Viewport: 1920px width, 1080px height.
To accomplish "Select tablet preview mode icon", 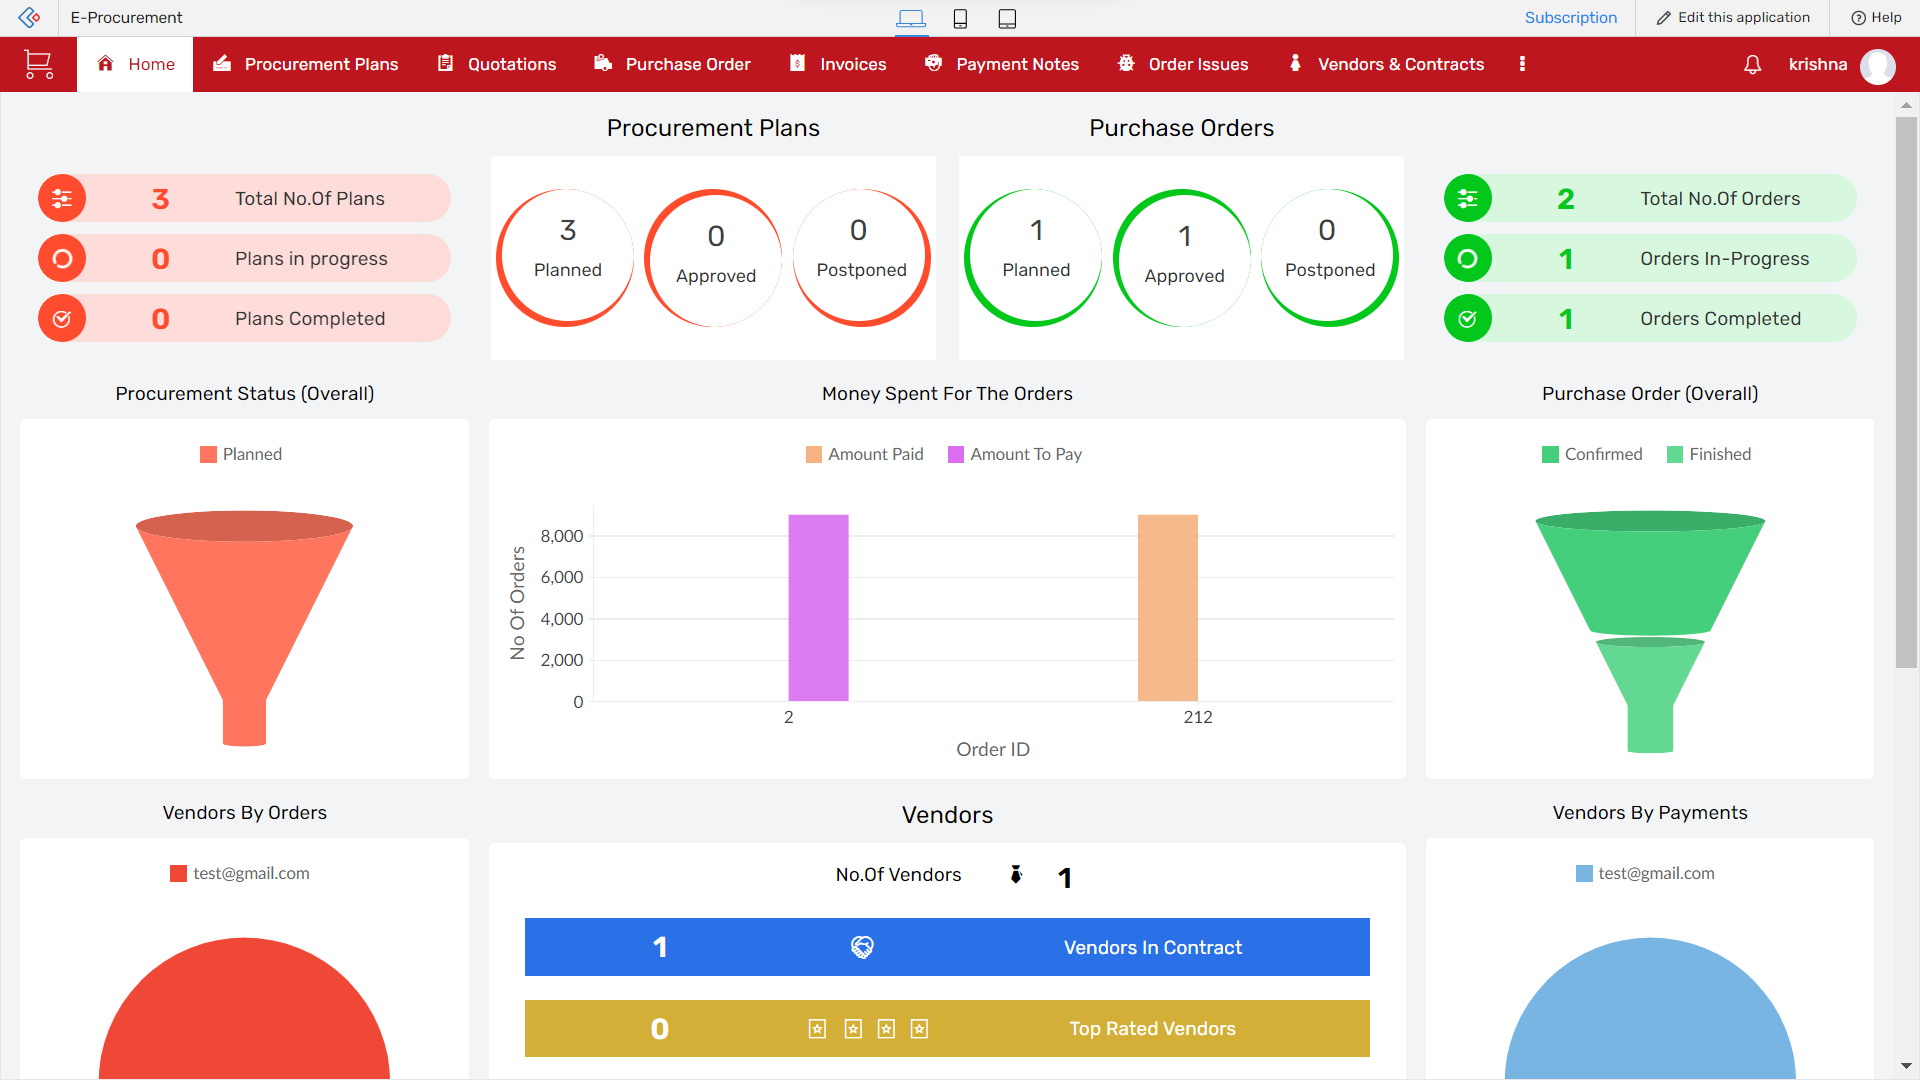I will 1007,18.
